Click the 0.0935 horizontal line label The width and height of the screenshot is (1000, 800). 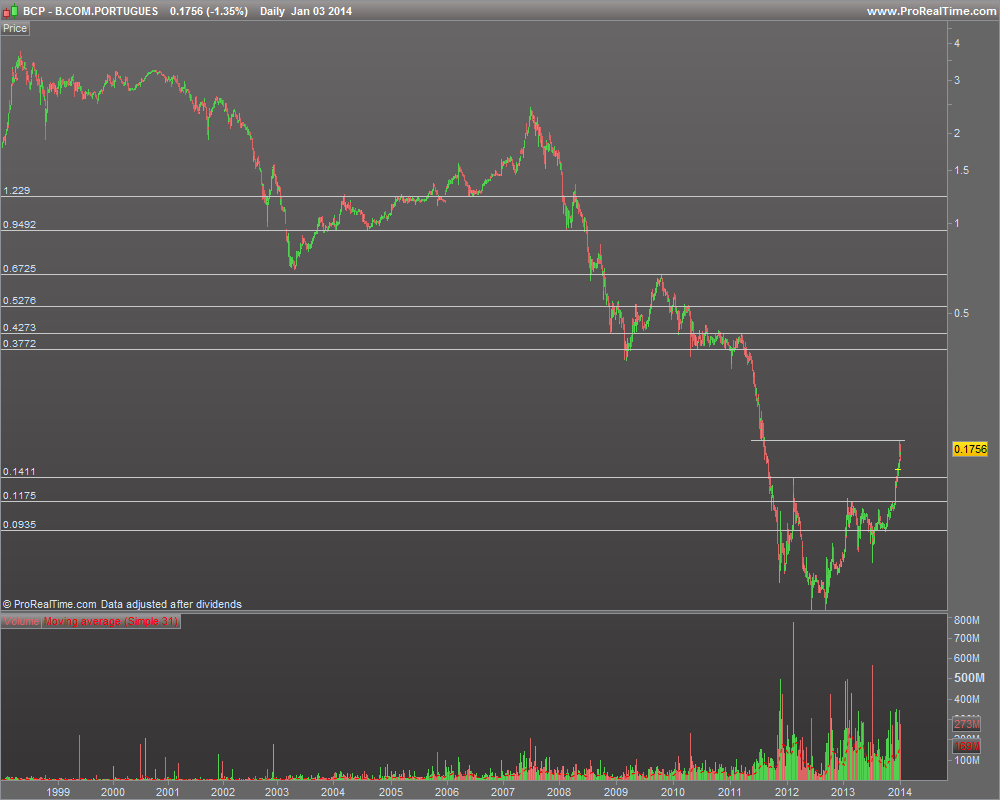[20, 525]
